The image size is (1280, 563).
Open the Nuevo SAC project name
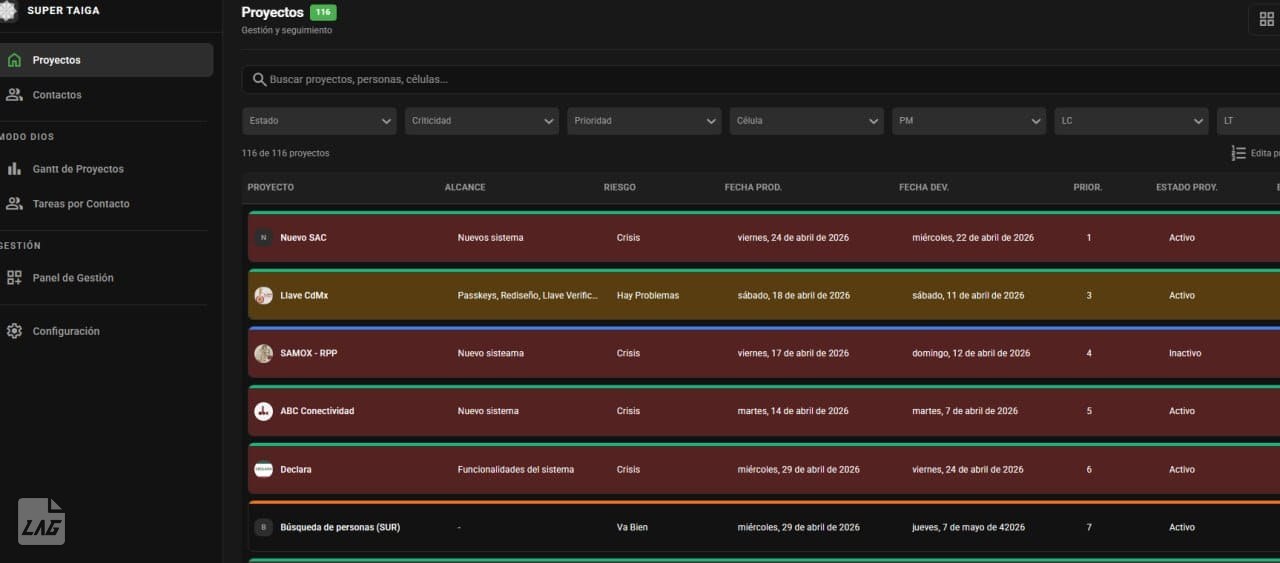point(303,238)
